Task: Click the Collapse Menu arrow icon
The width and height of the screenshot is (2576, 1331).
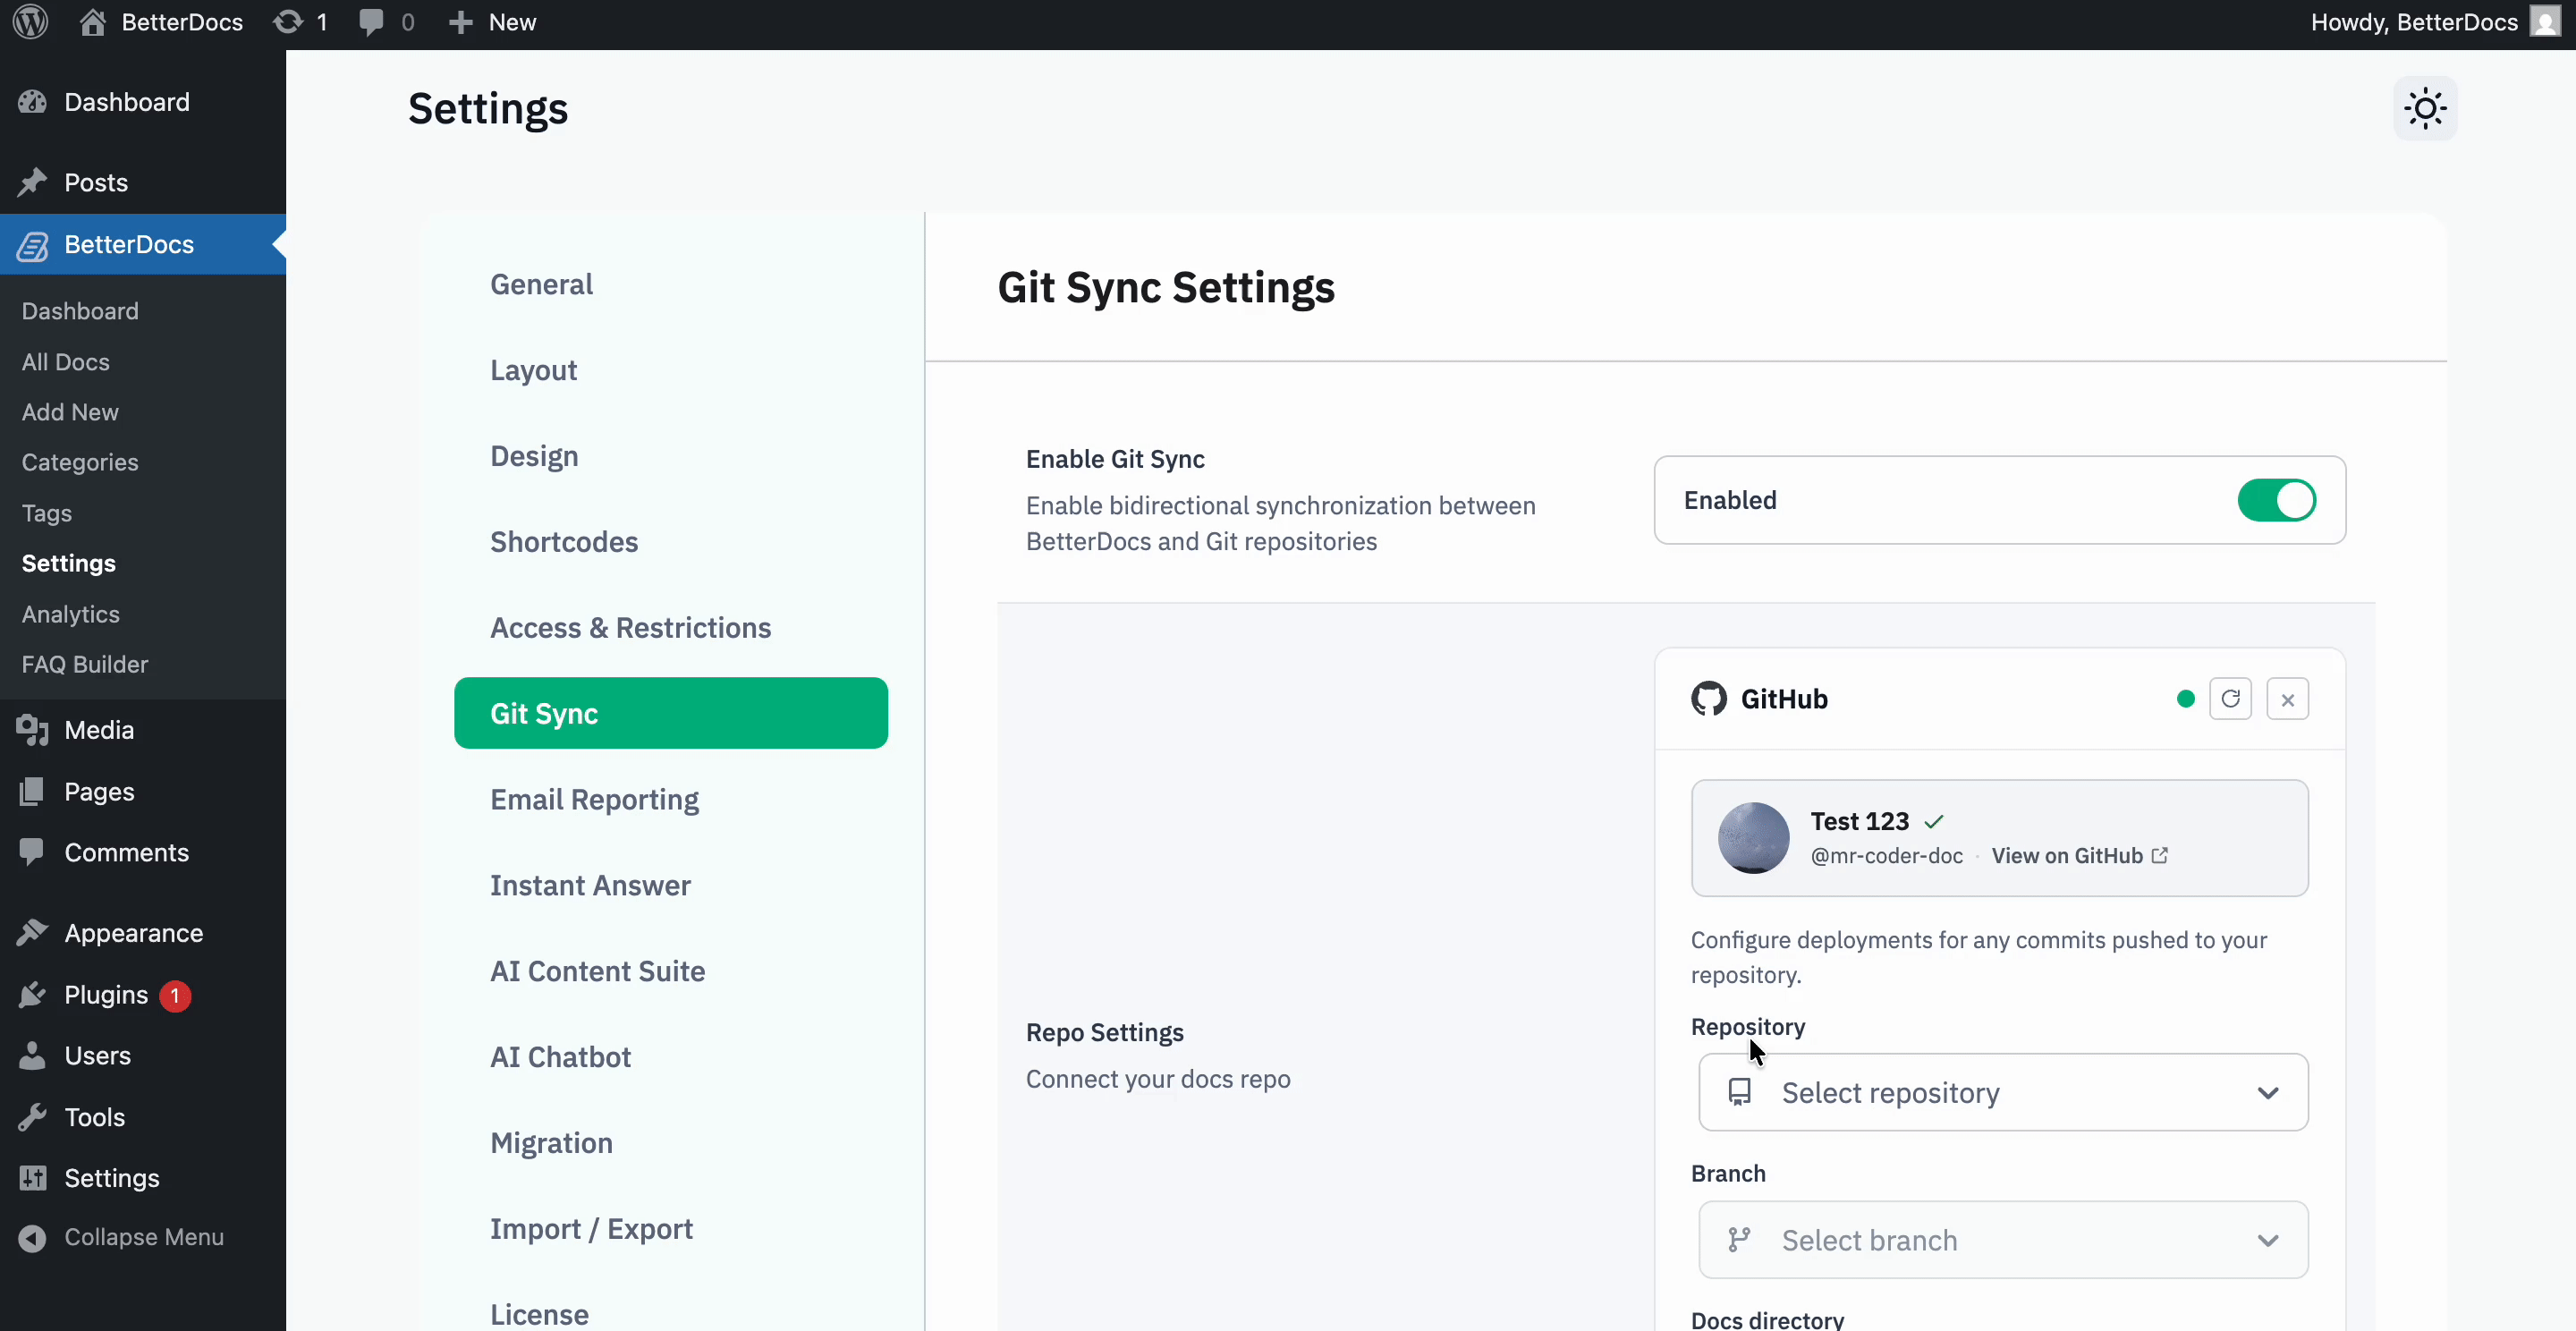Action: pyautogui.click(x=32, y=1238)
